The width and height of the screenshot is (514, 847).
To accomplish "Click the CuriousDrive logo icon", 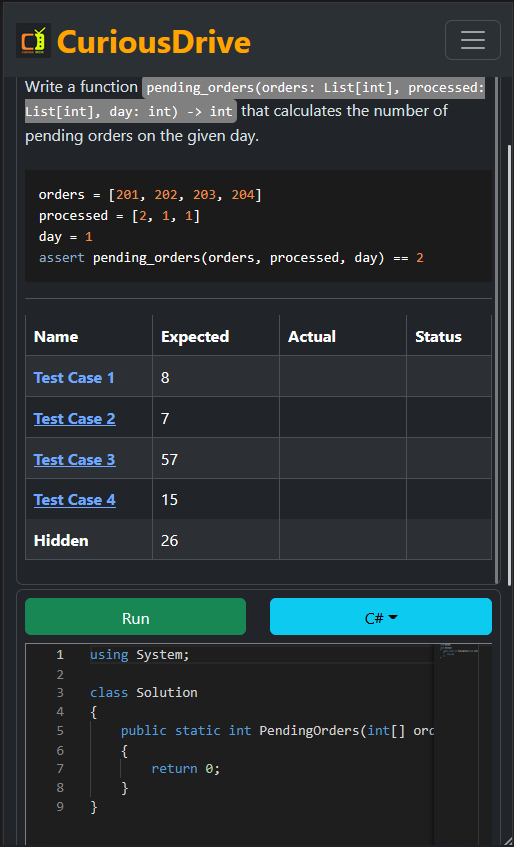I will [x=33, y=41].
